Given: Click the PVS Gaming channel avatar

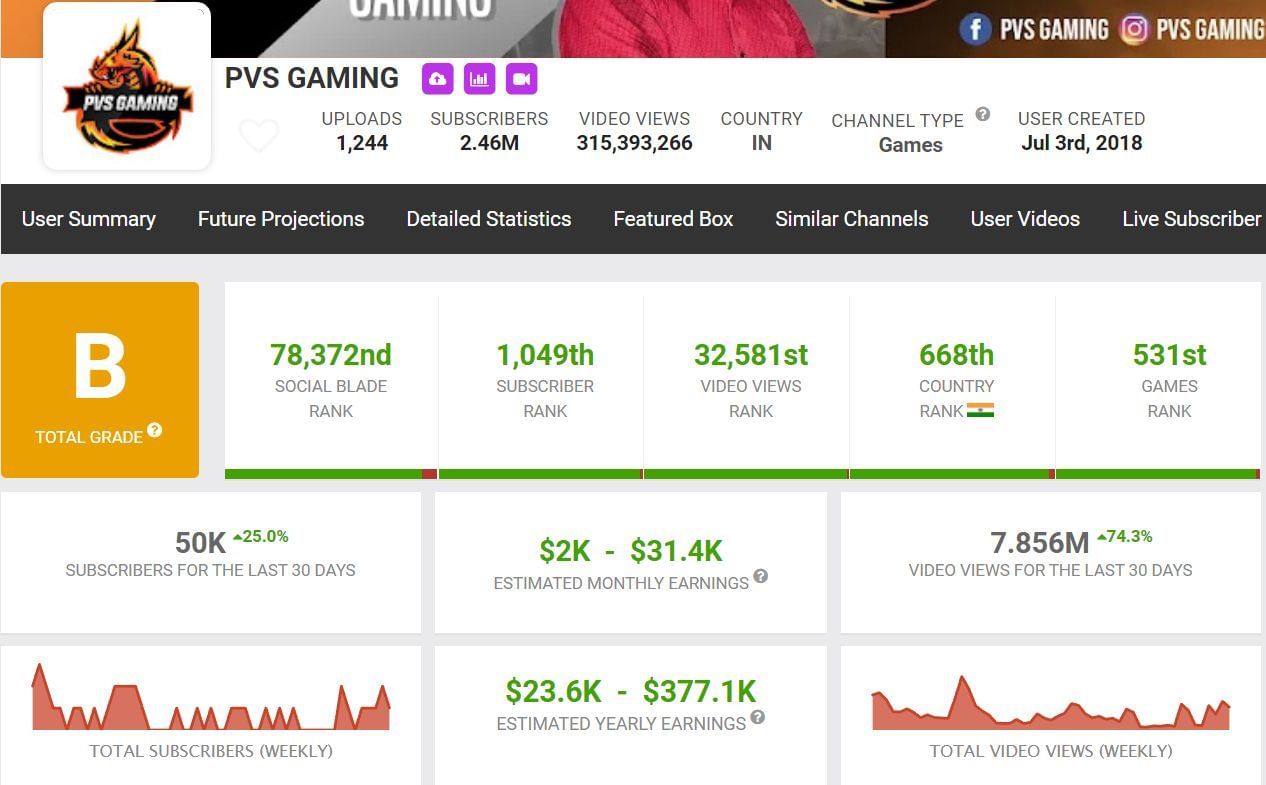Looking at the screenshot, I should click(126, 85).
